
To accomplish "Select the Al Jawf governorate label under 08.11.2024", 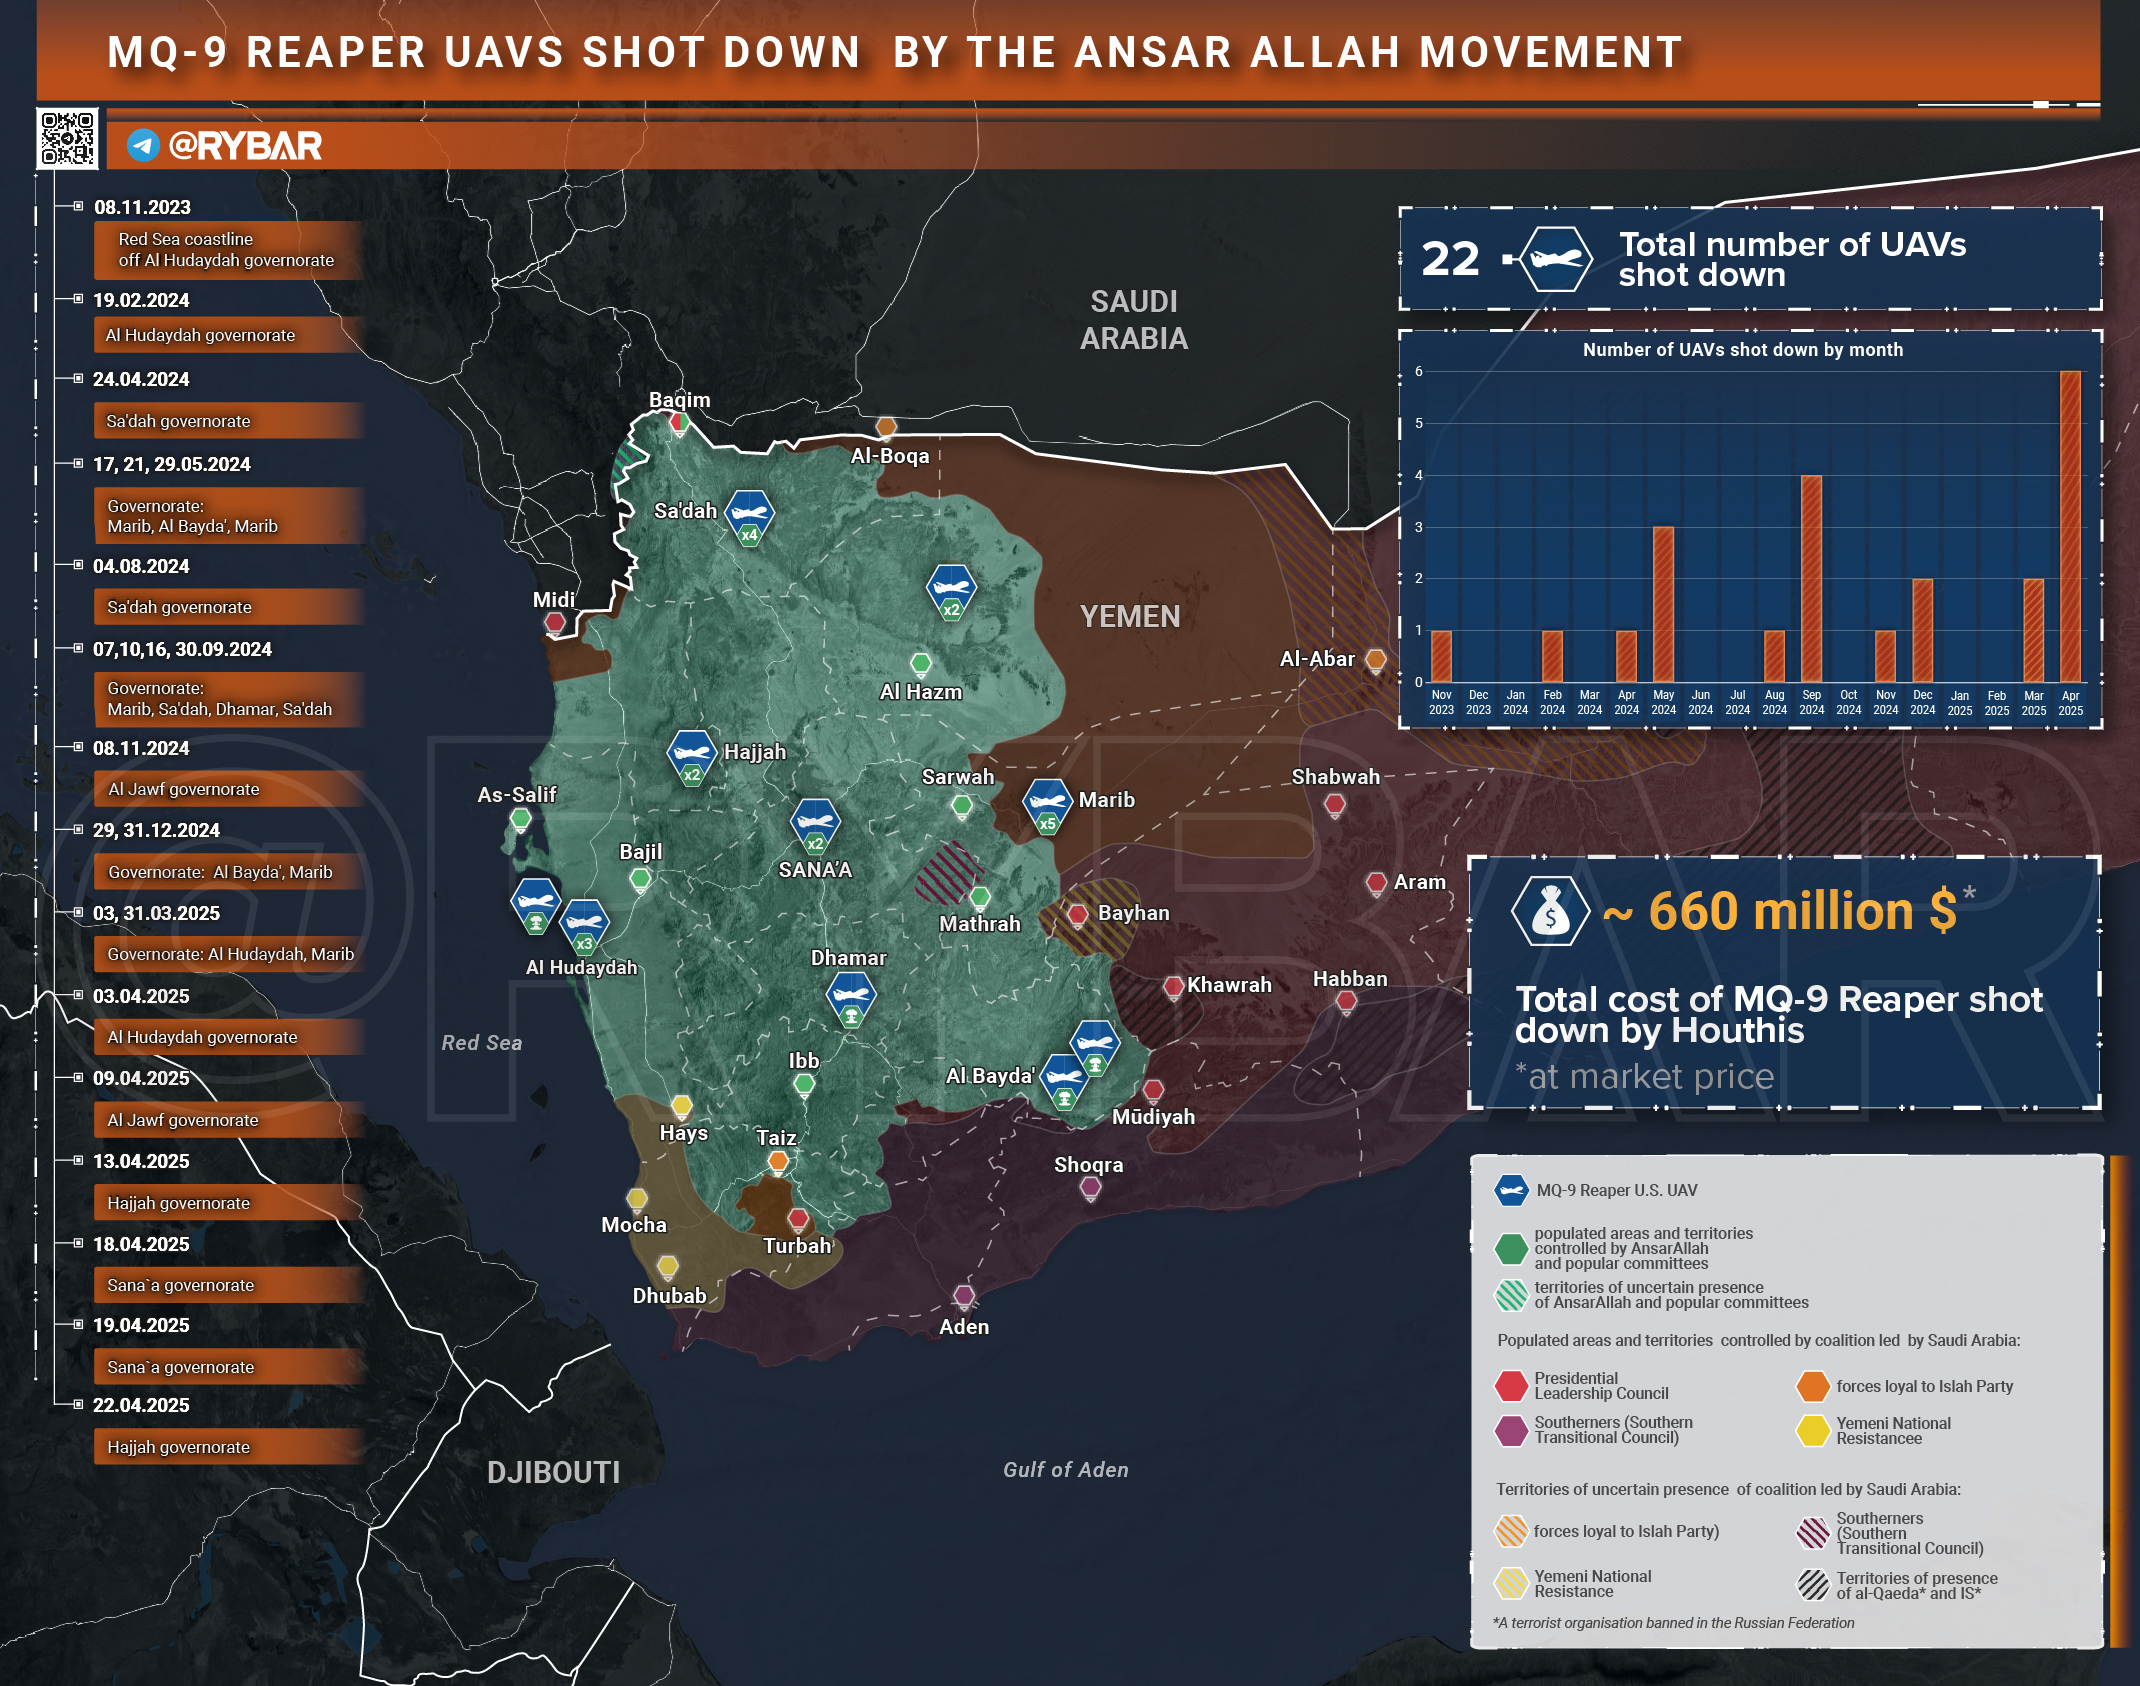I will (184, 789).
